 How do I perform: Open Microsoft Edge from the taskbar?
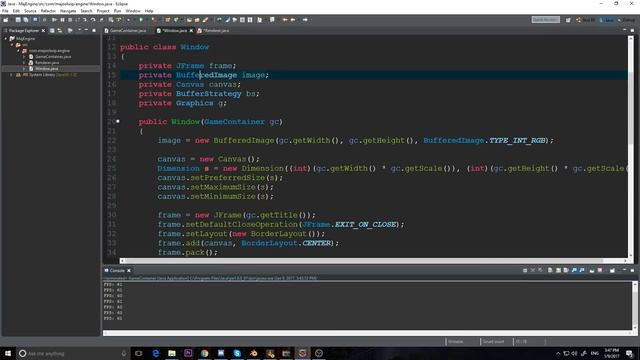[156, 353]
